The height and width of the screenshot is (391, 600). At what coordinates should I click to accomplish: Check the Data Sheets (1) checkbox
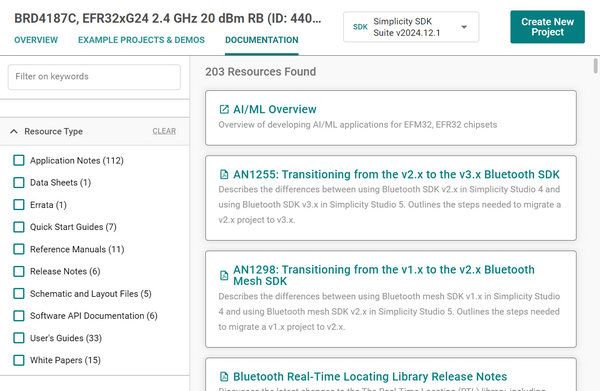[19, 182]
